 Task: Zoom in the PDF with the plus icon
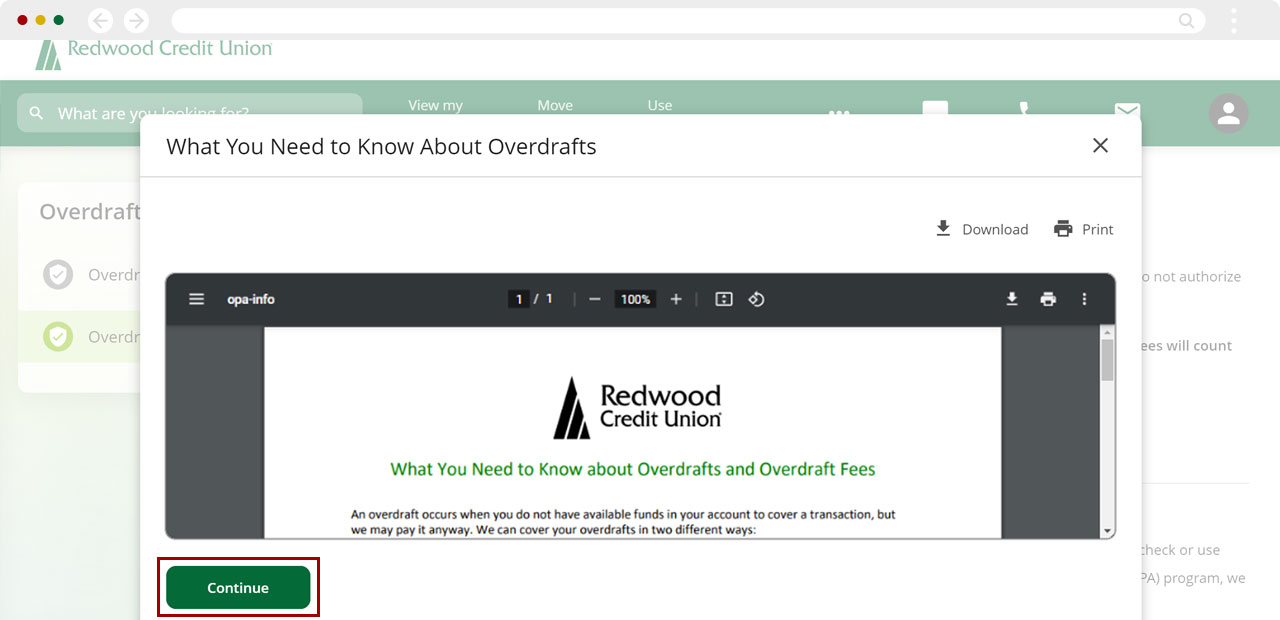coord(676,299)
